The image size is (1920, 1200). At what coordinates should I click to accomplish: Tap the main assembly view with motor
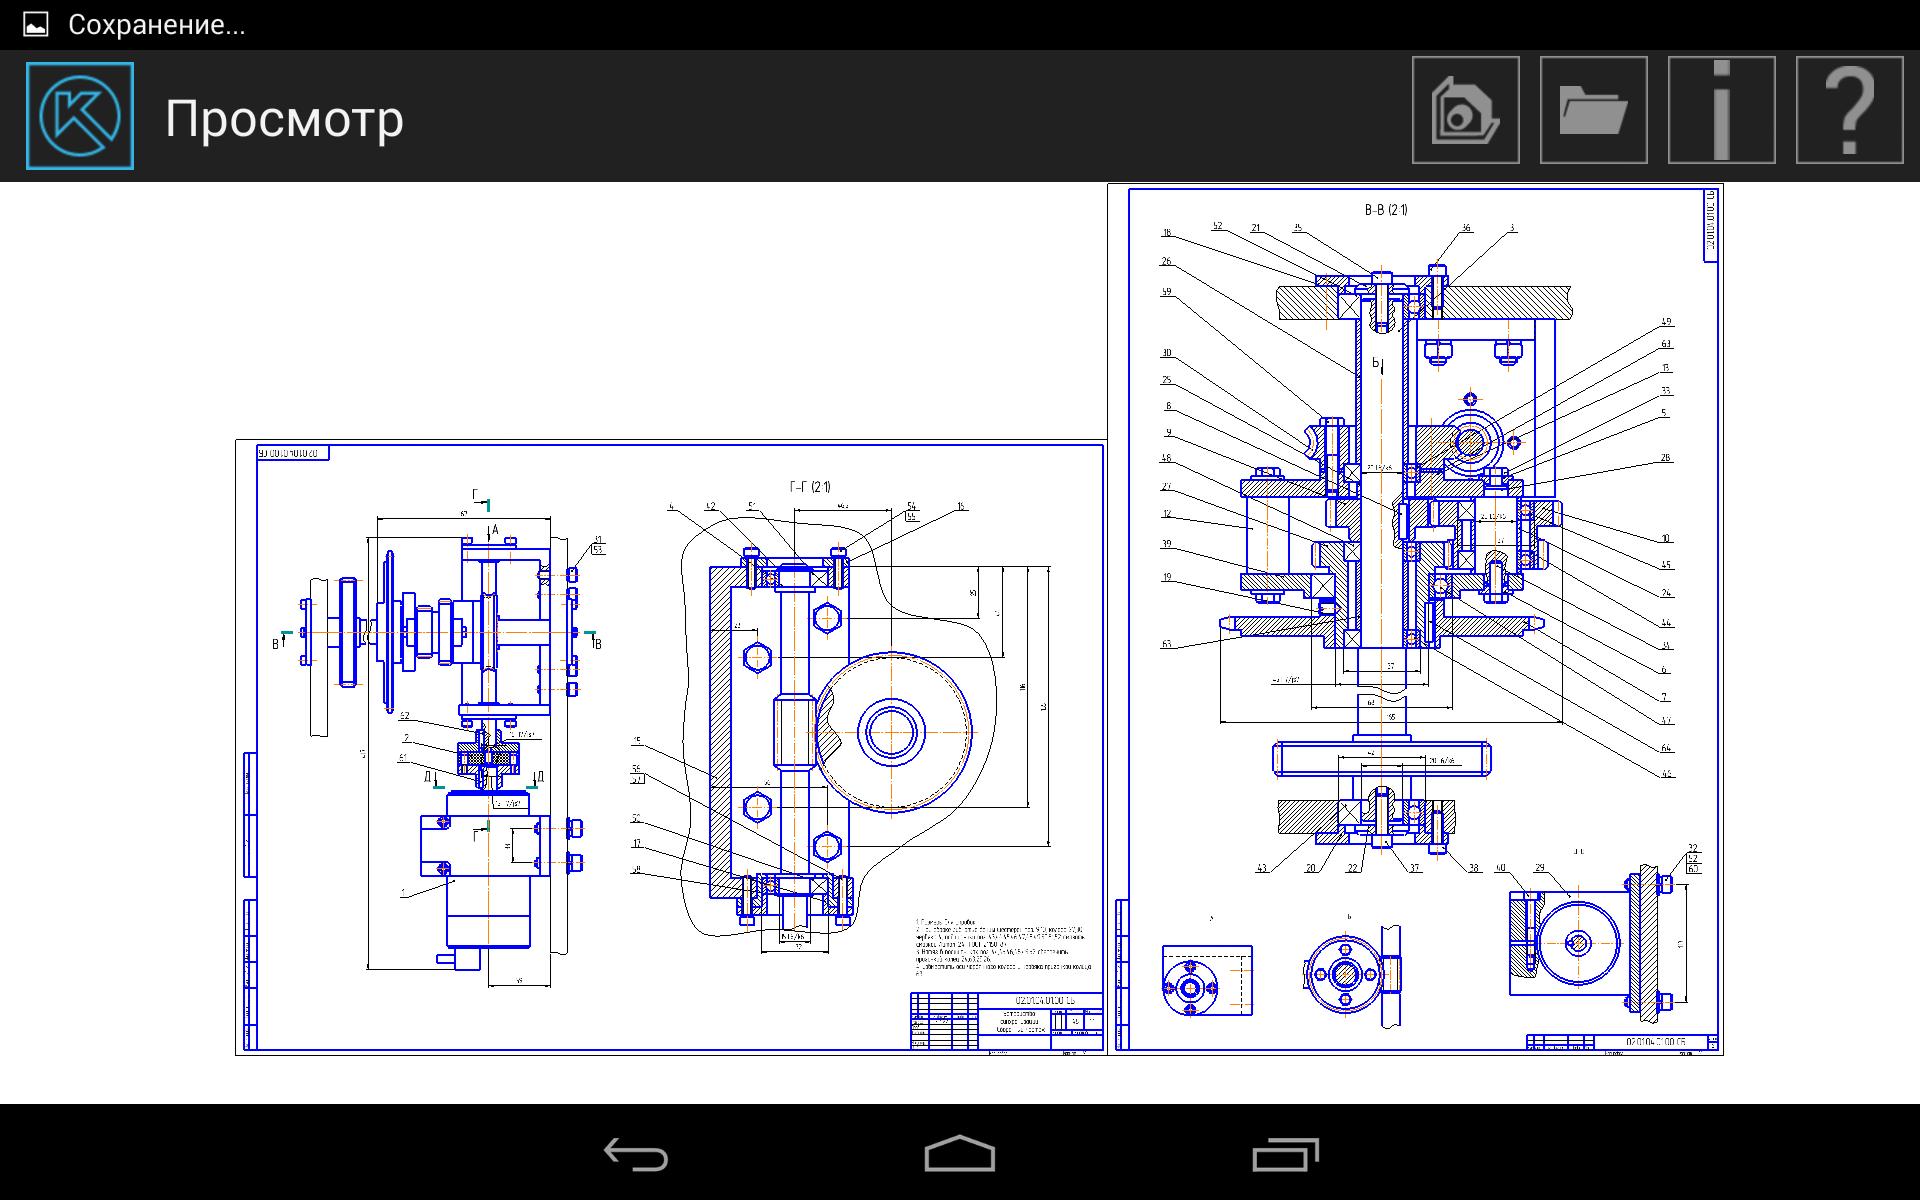pyautogui.click(x=460, y=740)
